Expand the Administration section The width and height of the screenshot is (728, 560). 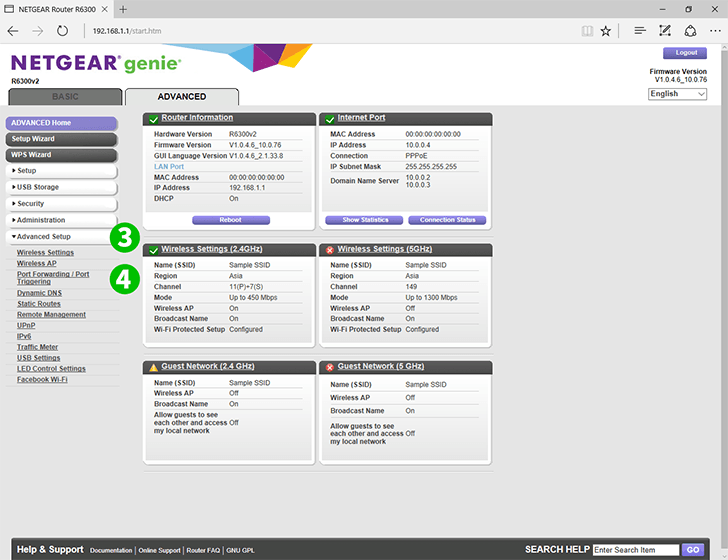click(61, 220)
